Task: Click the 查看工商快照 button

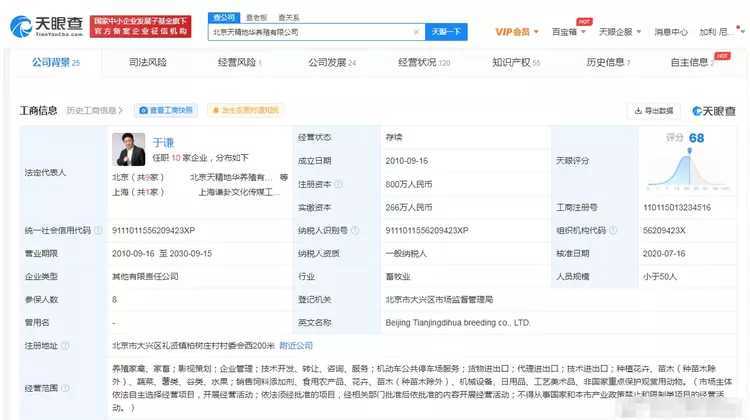Action: click(x=166, y=111)
